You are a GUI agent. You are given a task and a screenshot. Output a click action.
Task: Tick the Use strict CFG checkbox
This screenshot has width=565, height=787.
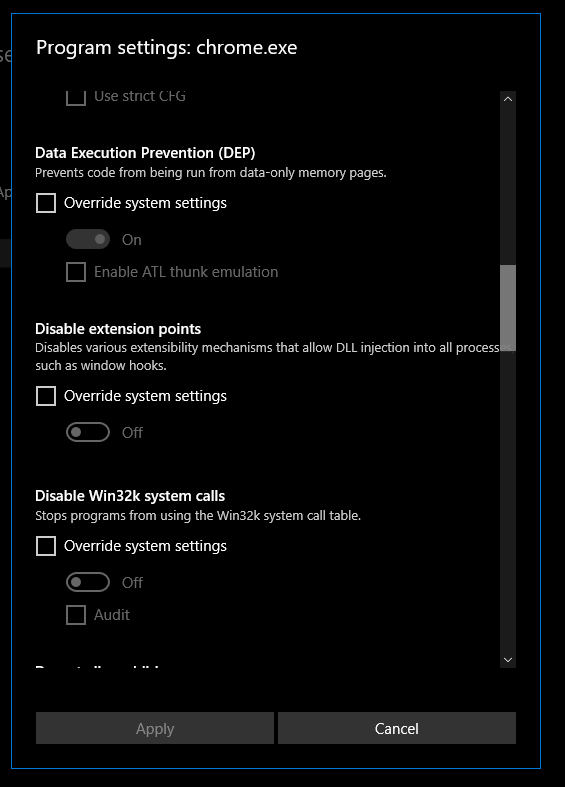(x=76, y=98)
